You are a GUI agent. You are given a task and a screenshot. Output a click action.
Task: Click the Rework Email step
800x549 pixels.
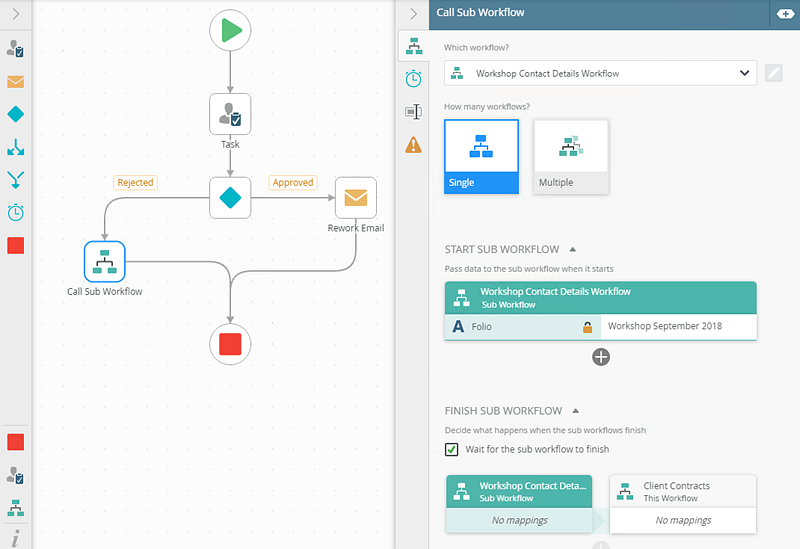[355, 198]
